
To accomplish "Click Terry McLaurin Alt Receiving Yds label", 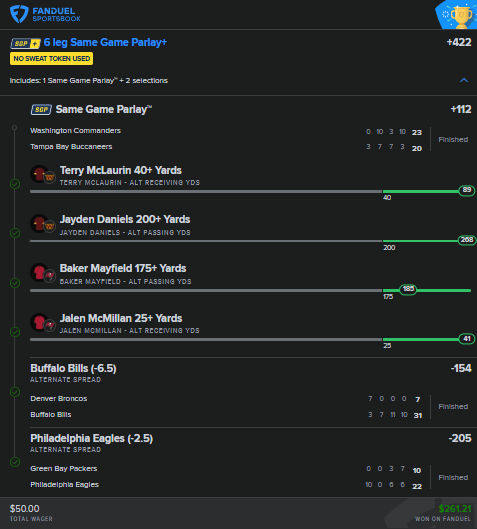I will pos(130,183).
